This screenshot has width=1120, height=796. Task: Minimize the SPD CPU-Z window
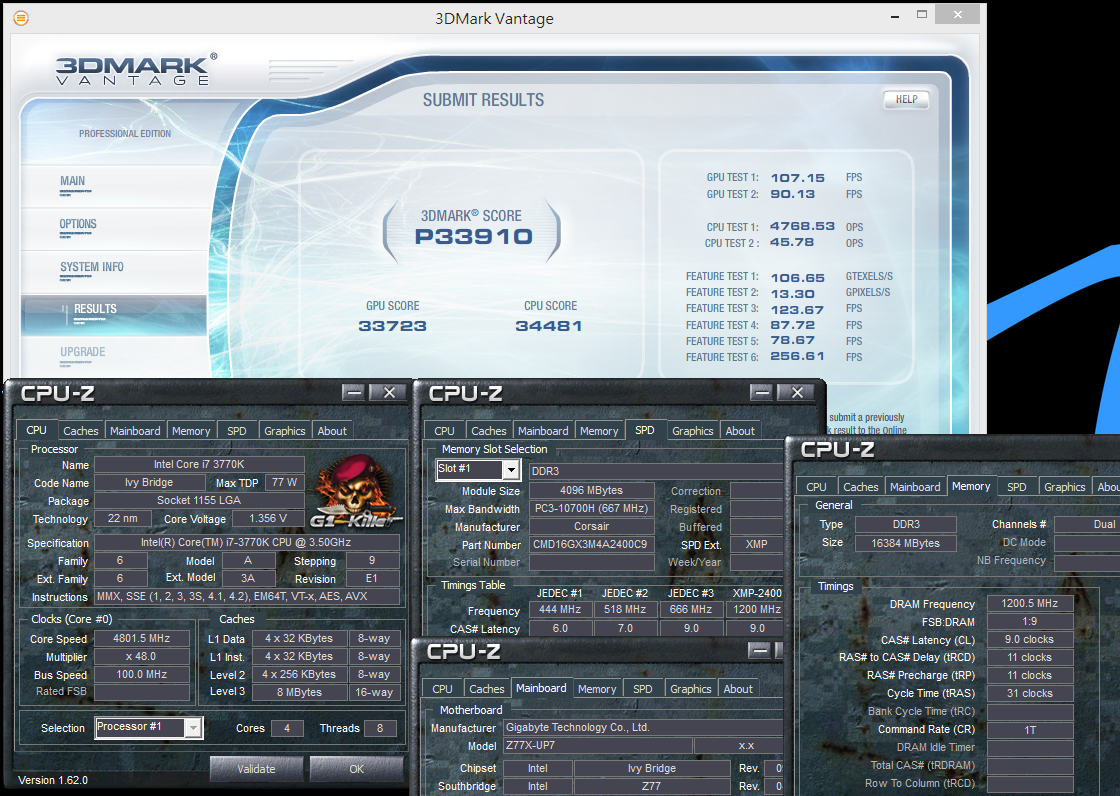(762, 392)
